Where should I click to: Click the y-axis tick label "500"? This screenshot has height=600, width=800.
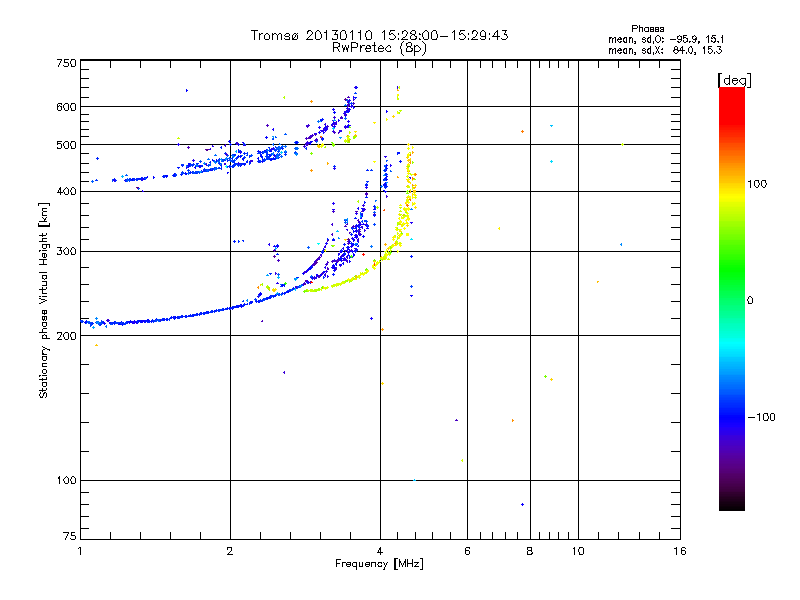(x=66, y=145)
